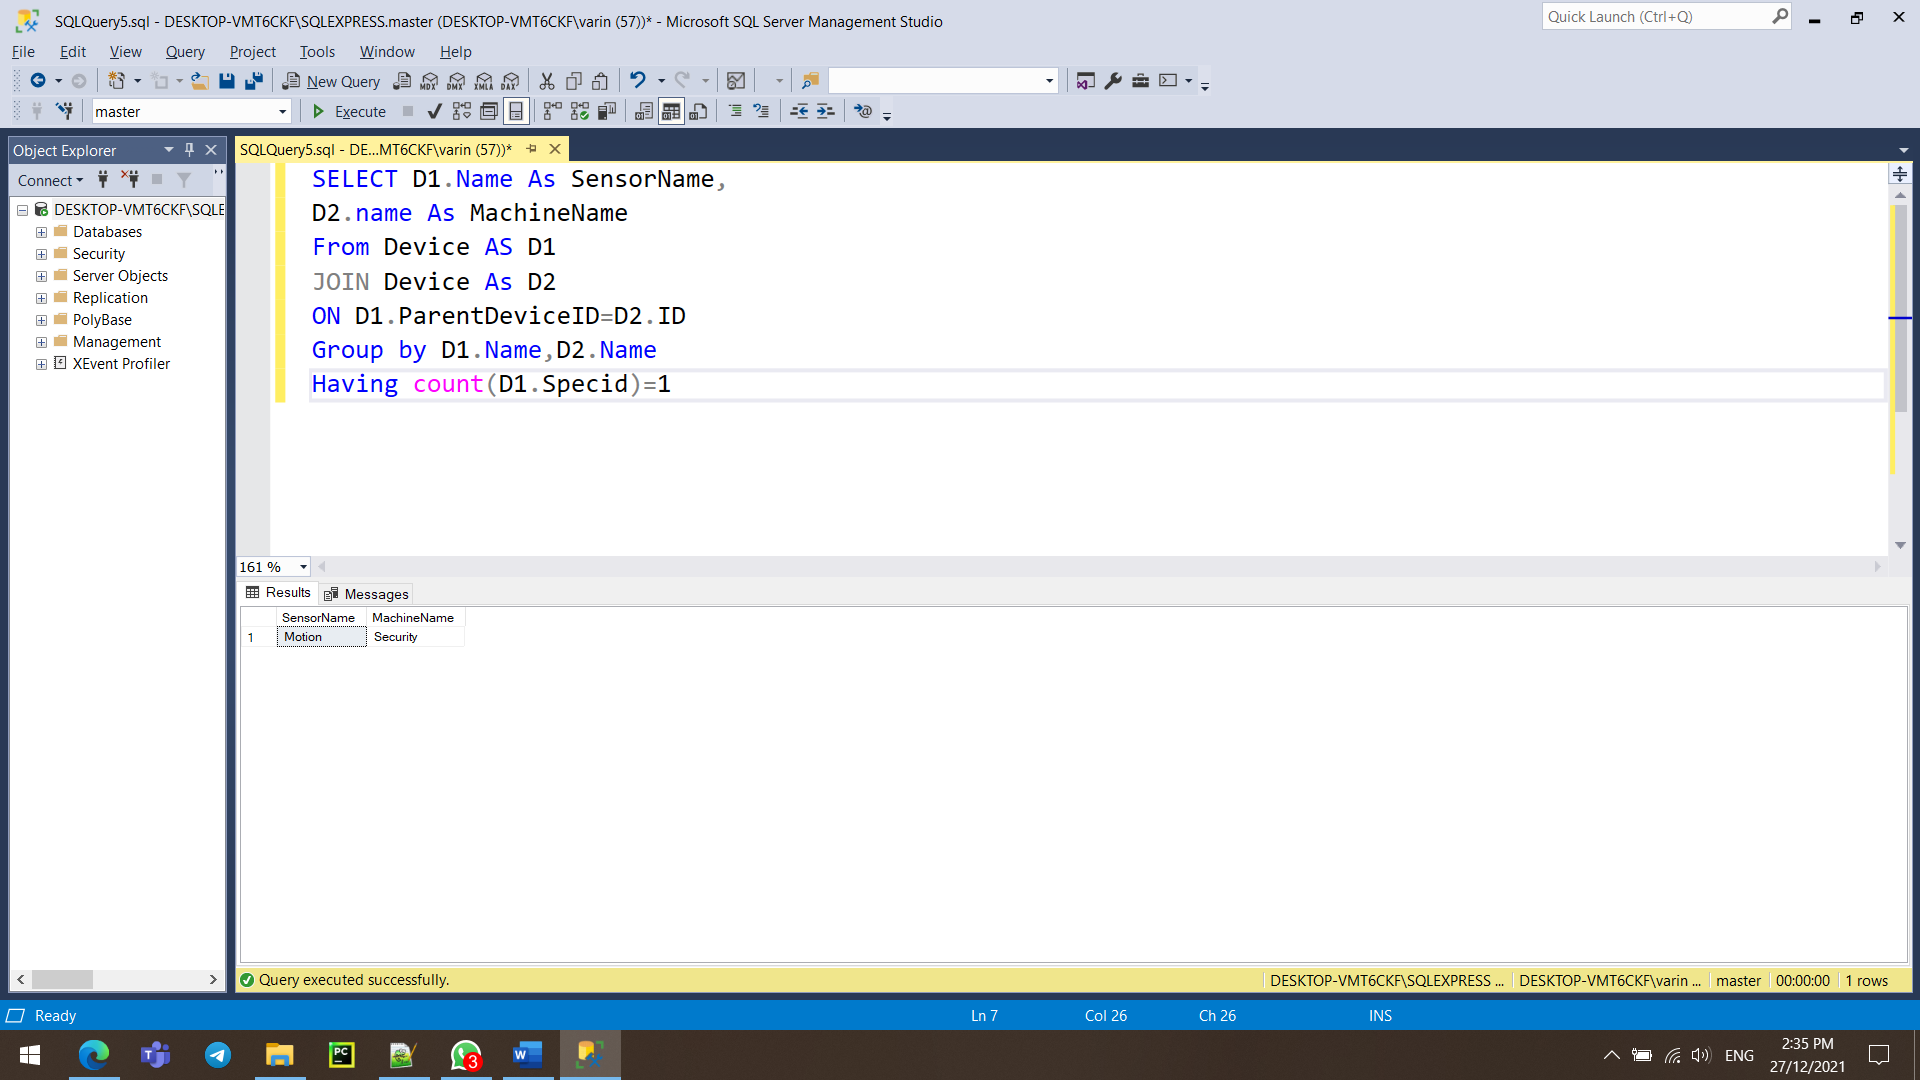Screen dimensions: 1920x1080
Task: Click the Motion result cell
Action: [322, 637]
